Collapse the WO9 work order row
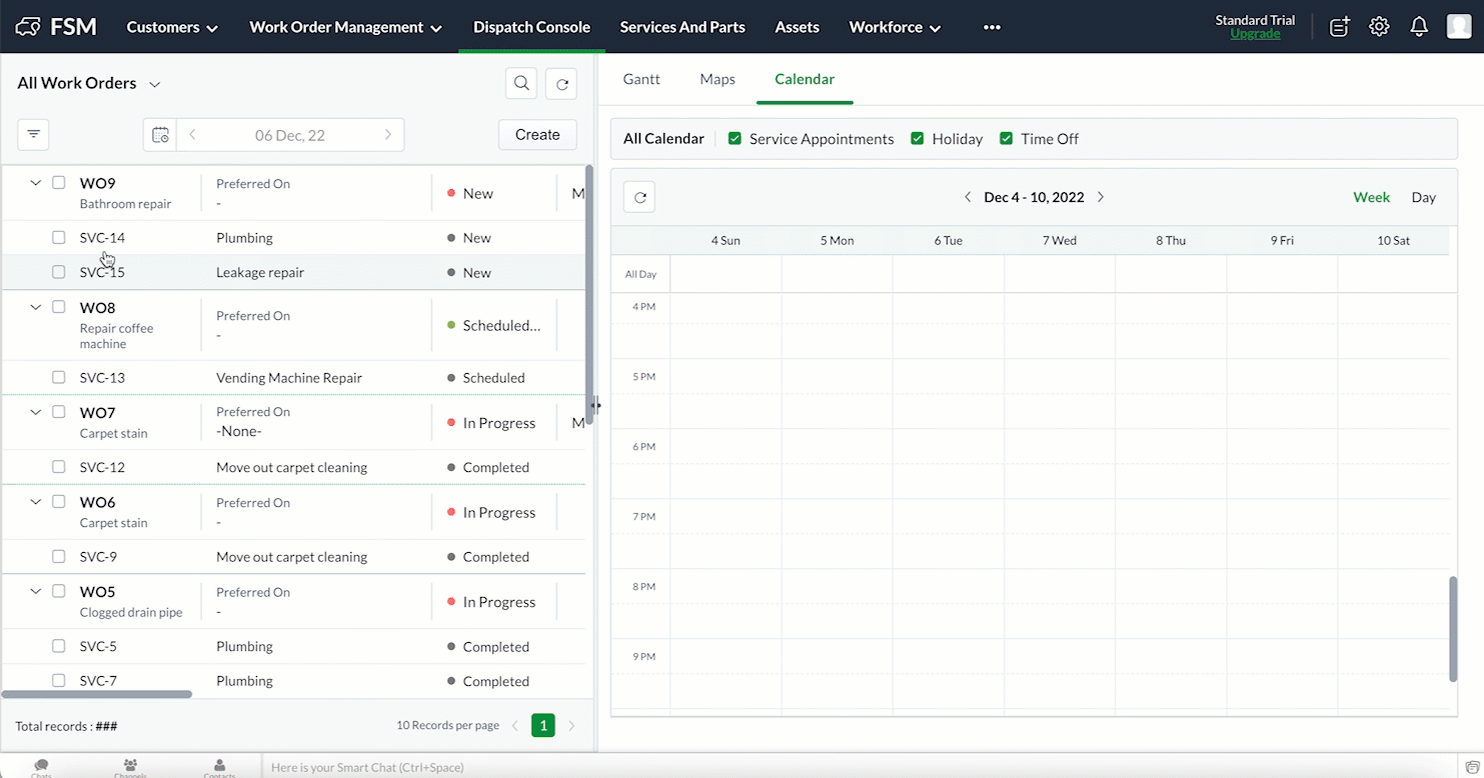This screenshot has height=778, width=1484. 35,183
